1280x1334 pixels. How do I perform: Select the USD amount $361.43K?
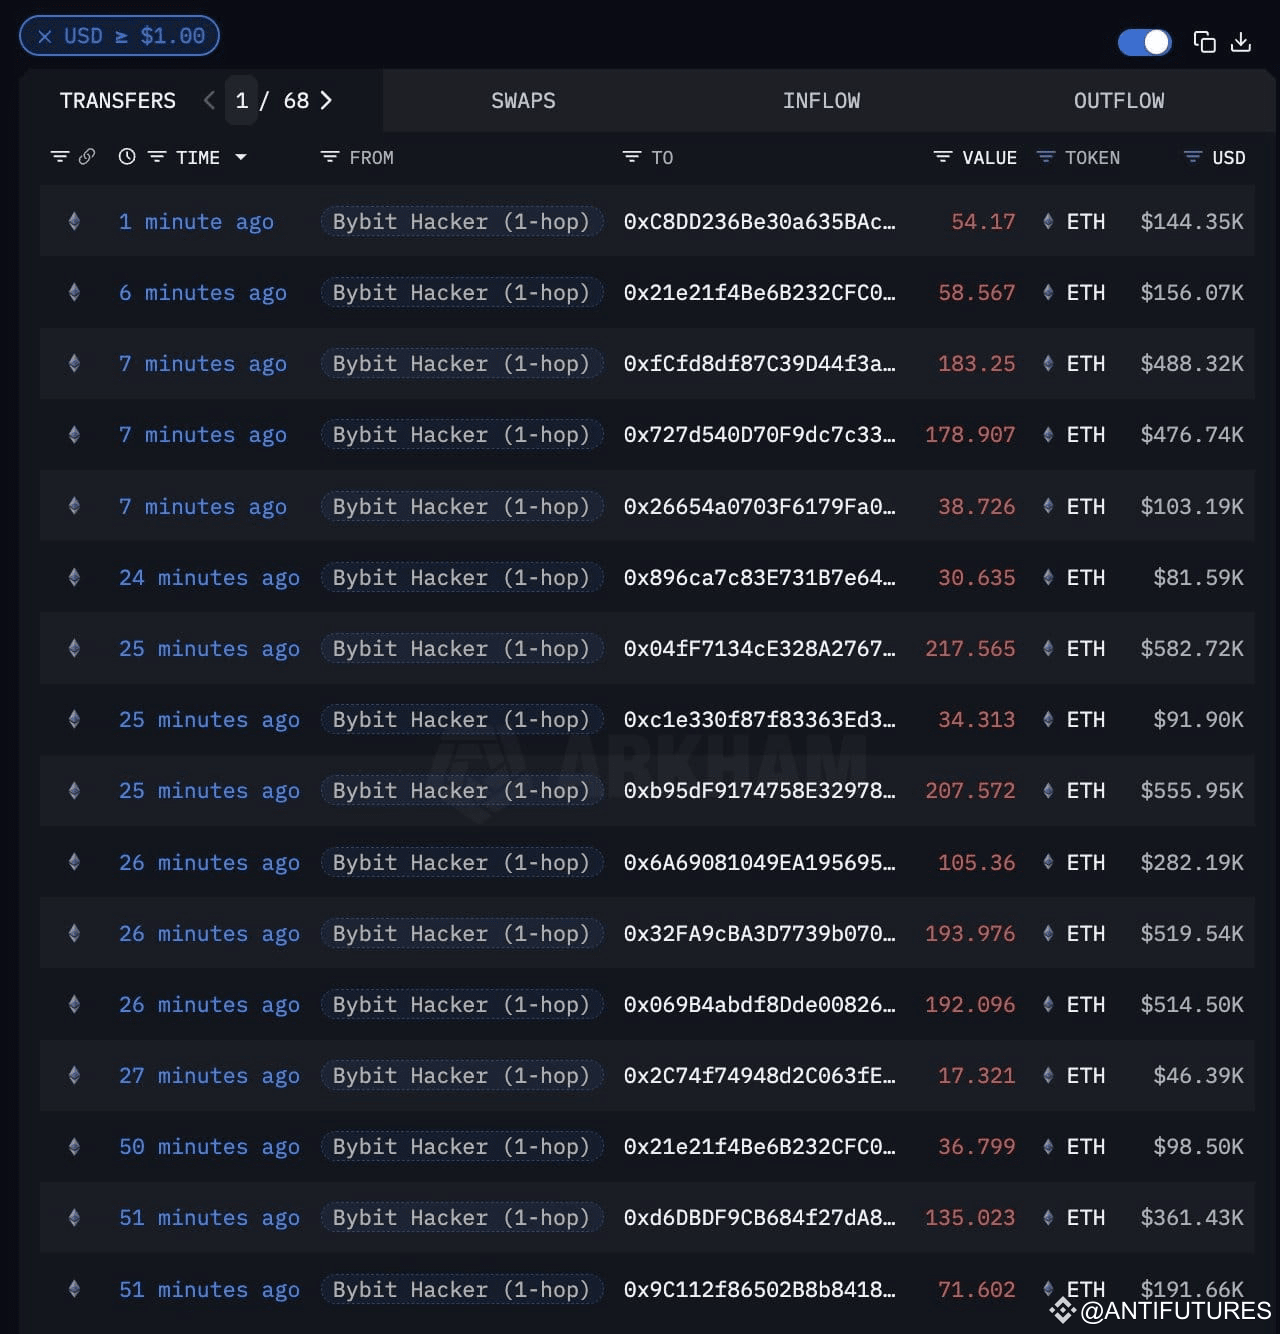tap(1192, 1217)
